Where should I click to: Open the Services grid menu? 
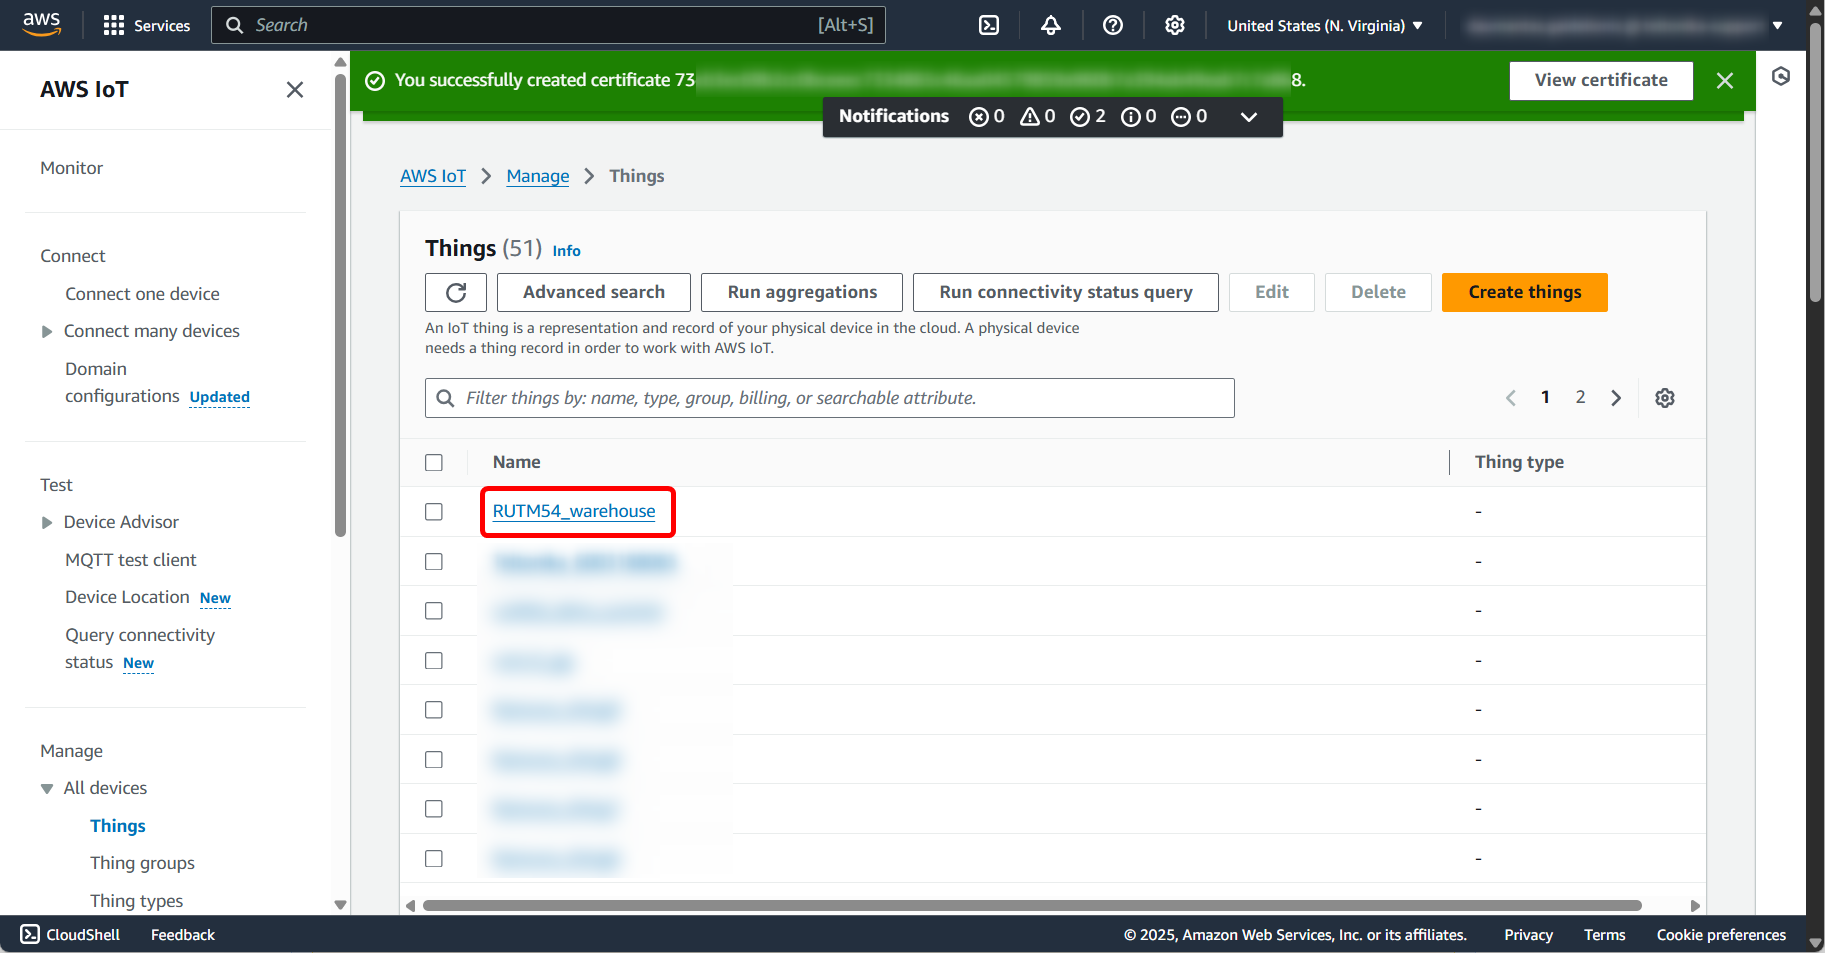click(x=146, y=26)
